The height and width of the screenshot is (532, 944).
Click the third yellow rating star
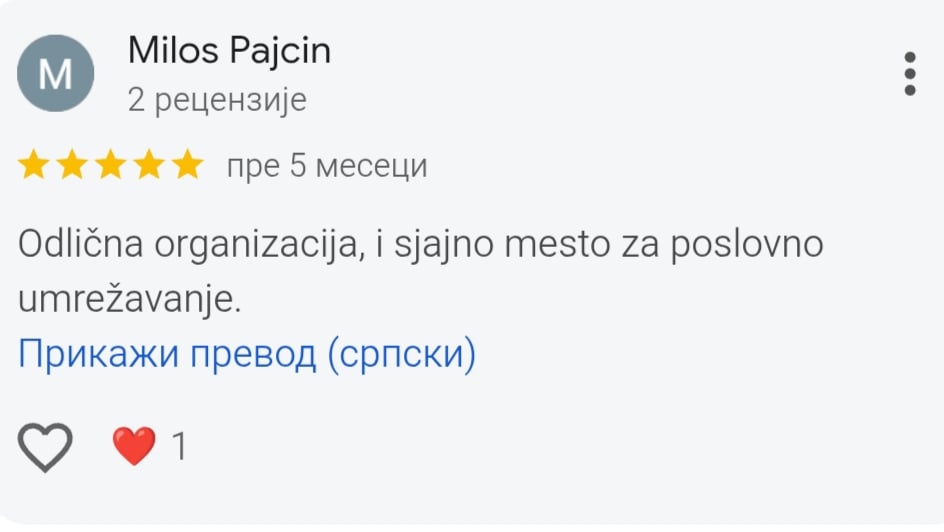(110, 165)
